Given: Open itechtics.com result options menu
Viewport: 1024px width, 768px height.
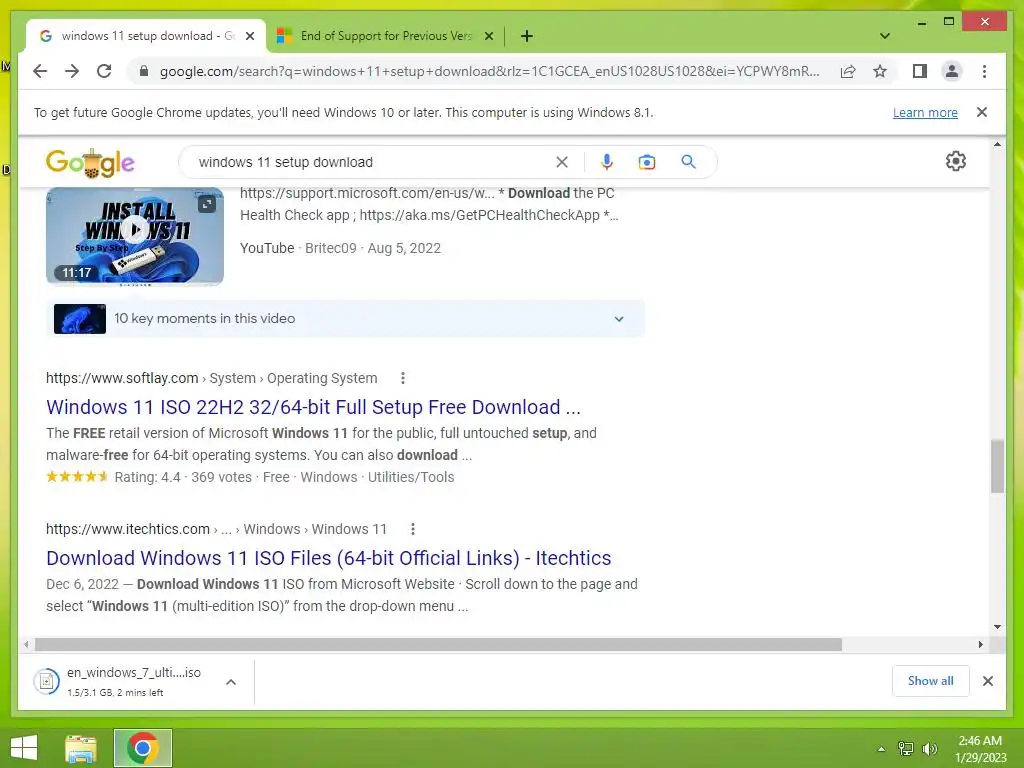Looking at the screenshot, I should pos(412,529).
